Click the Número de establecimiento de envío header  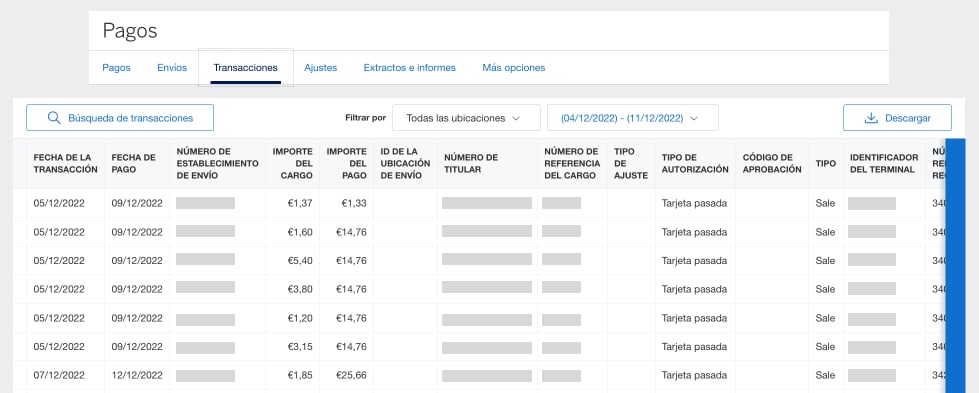click(x=217, y=163)
